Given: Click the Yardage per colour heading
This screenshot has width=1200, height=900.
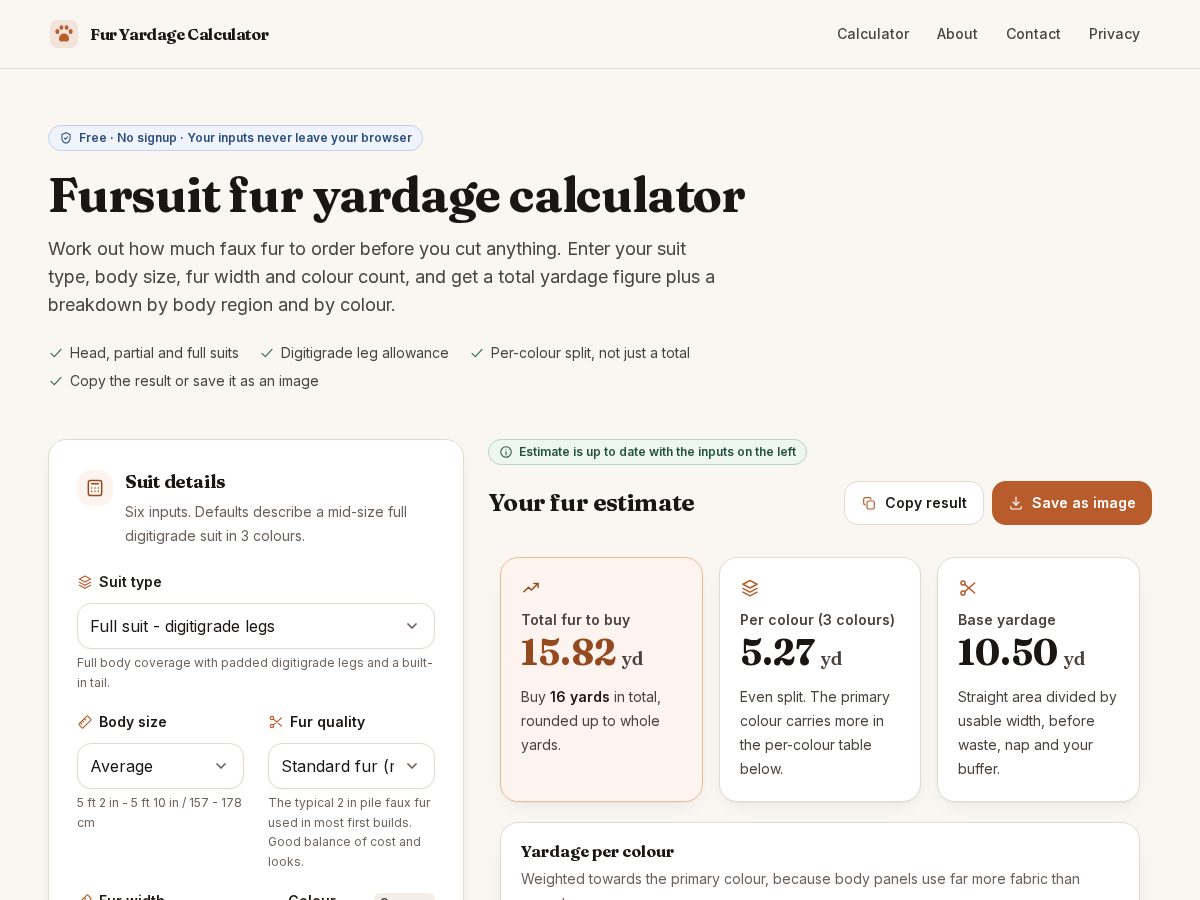Looking at the screenshot, I should (x=597, y=852).
